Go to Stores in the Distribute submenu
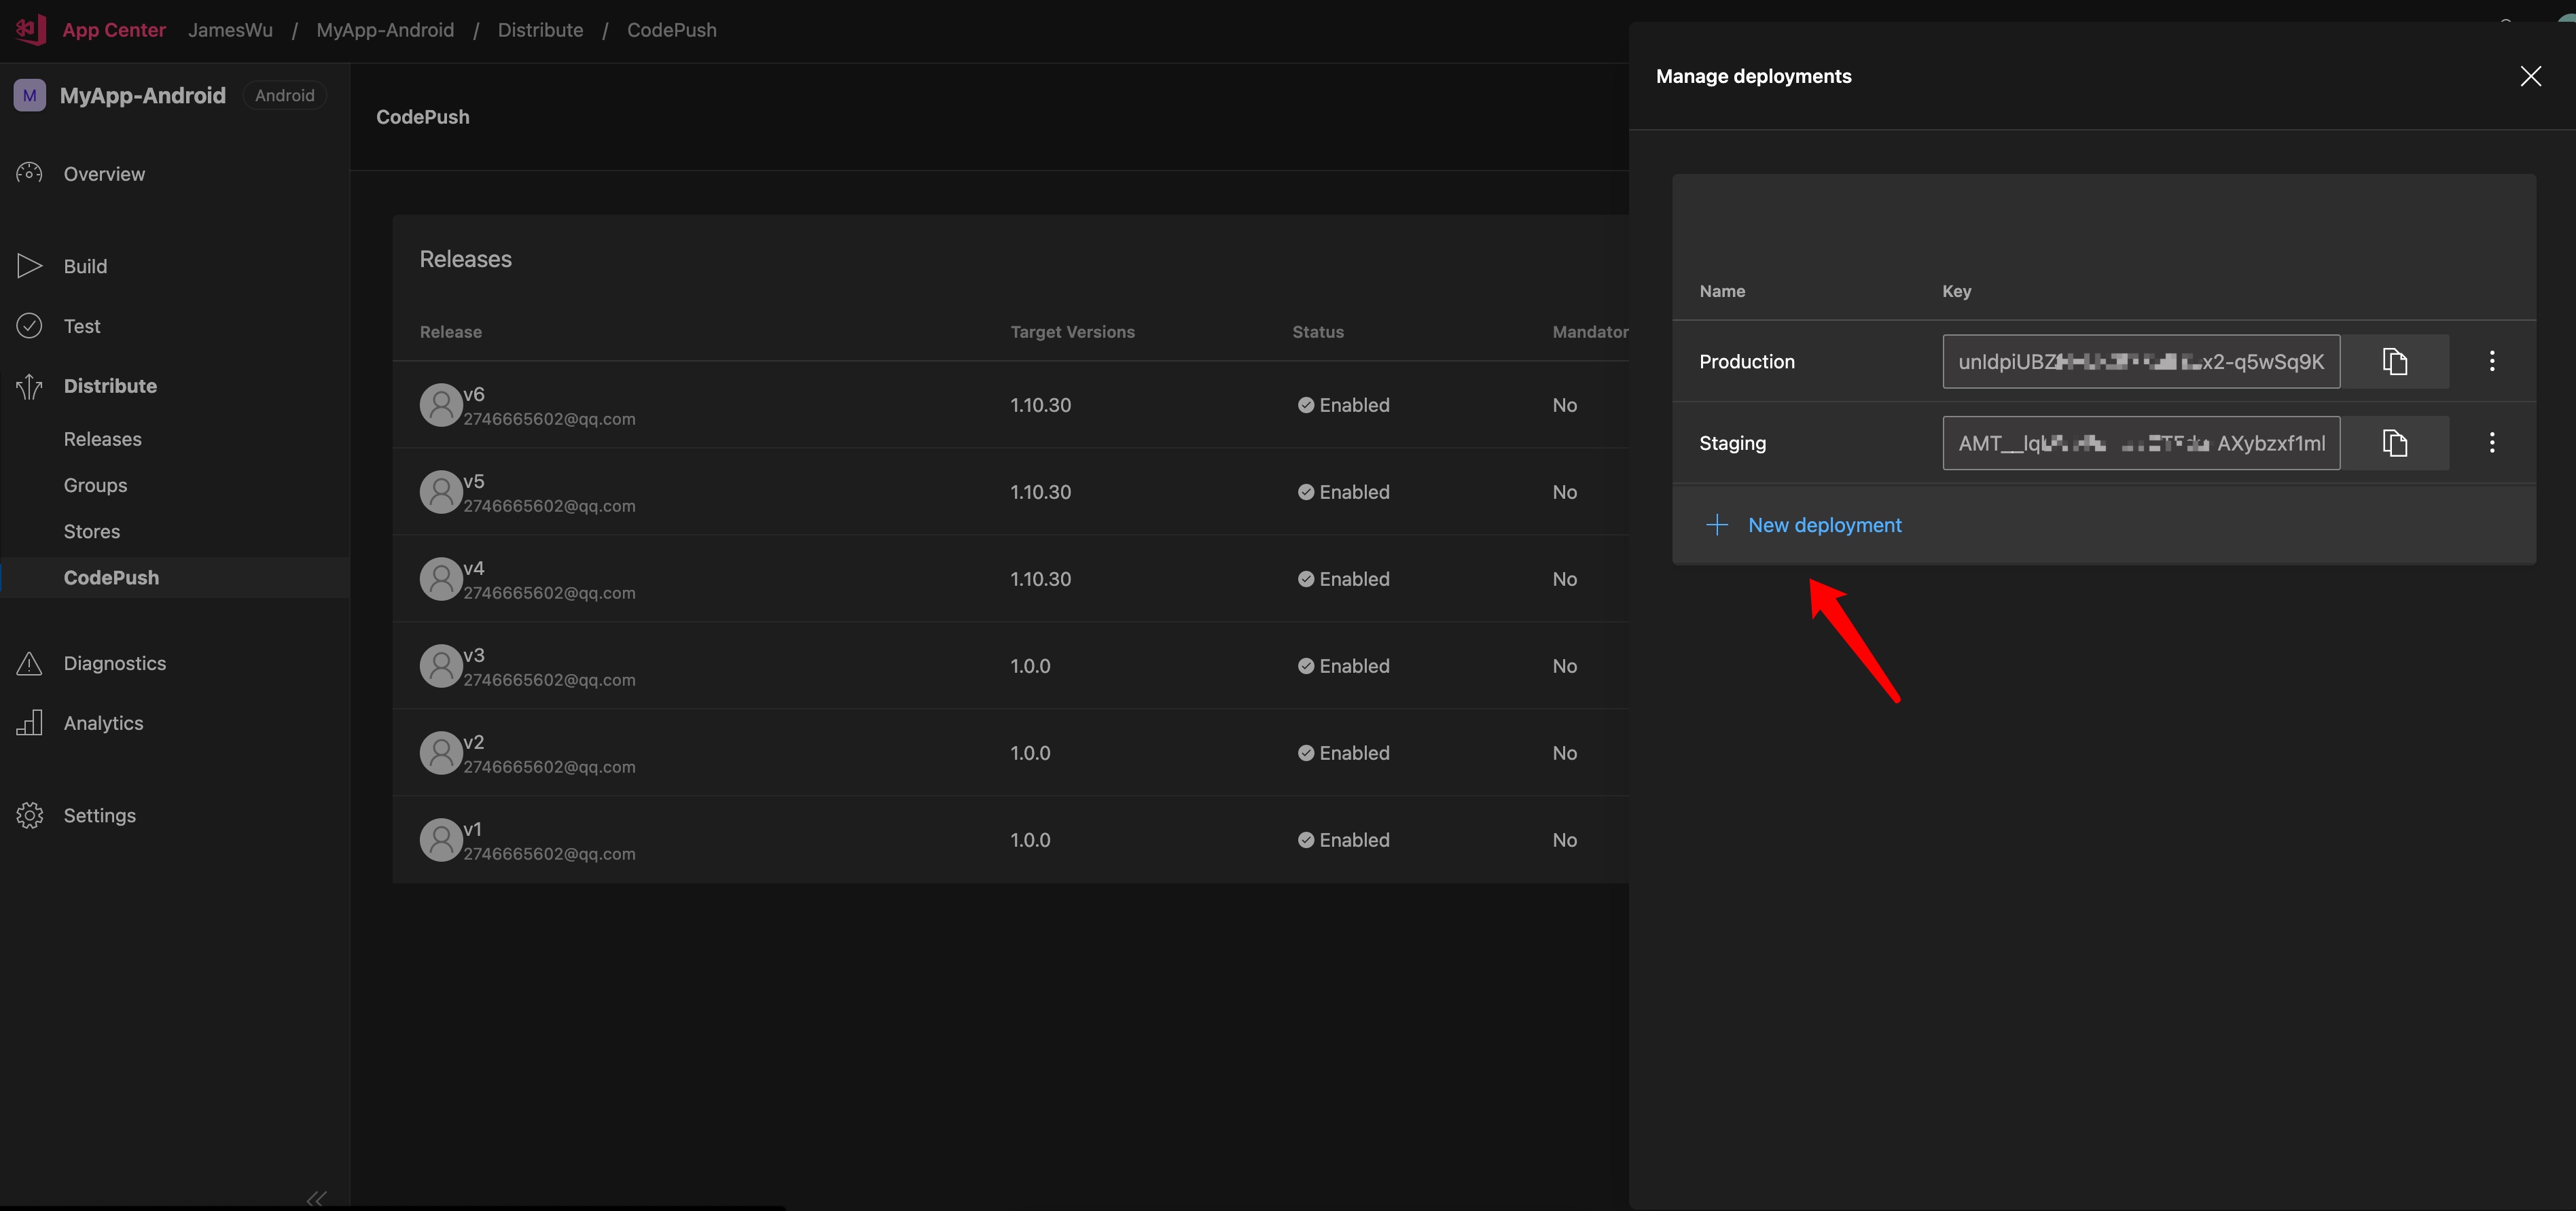The image size is (2576, 1211). [x=92, y=531]
